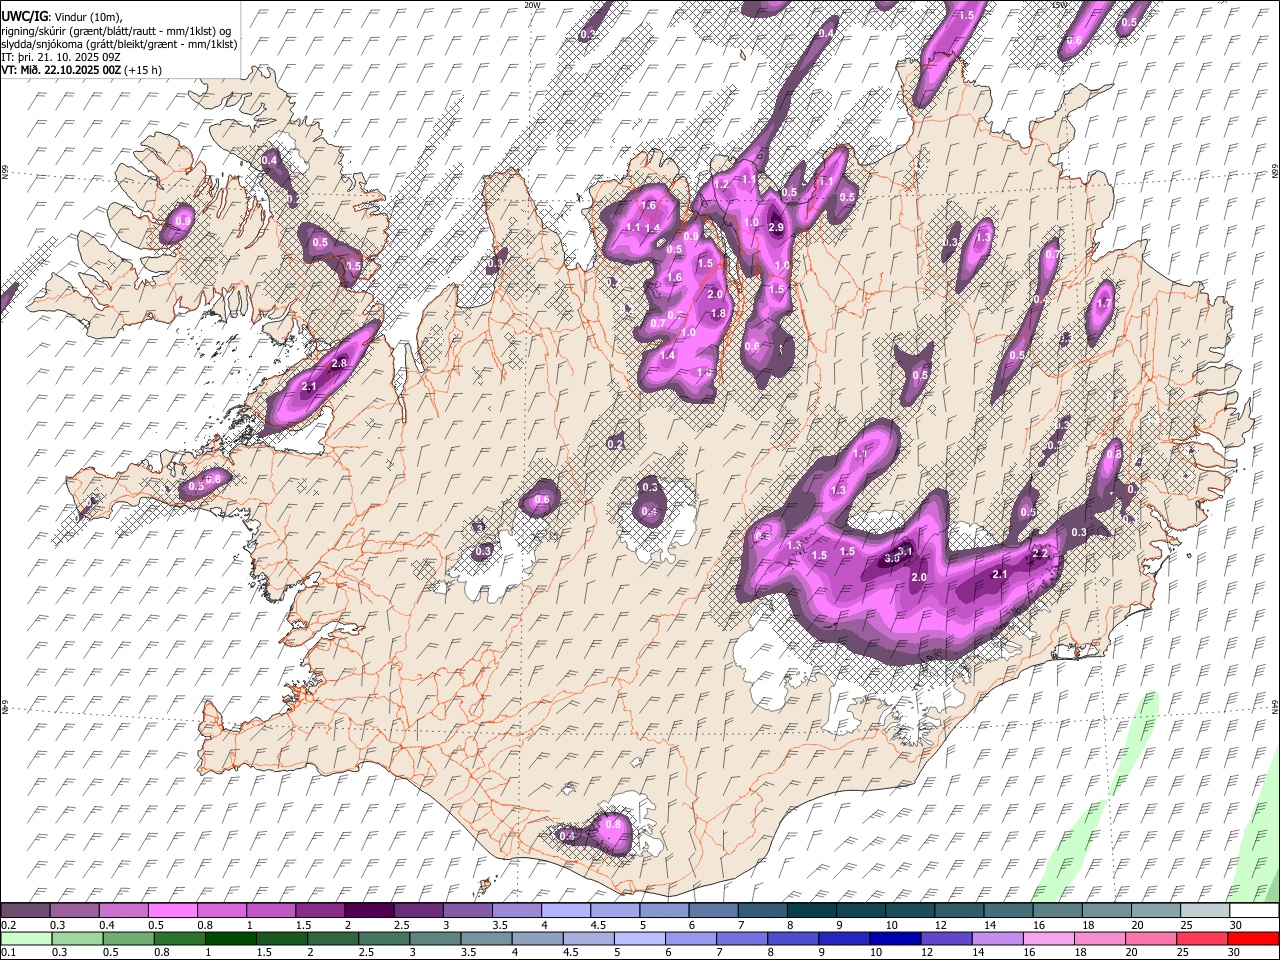
Task: Click the darkest purple top-row swatch at 2
Action: [x=368, y=911]
